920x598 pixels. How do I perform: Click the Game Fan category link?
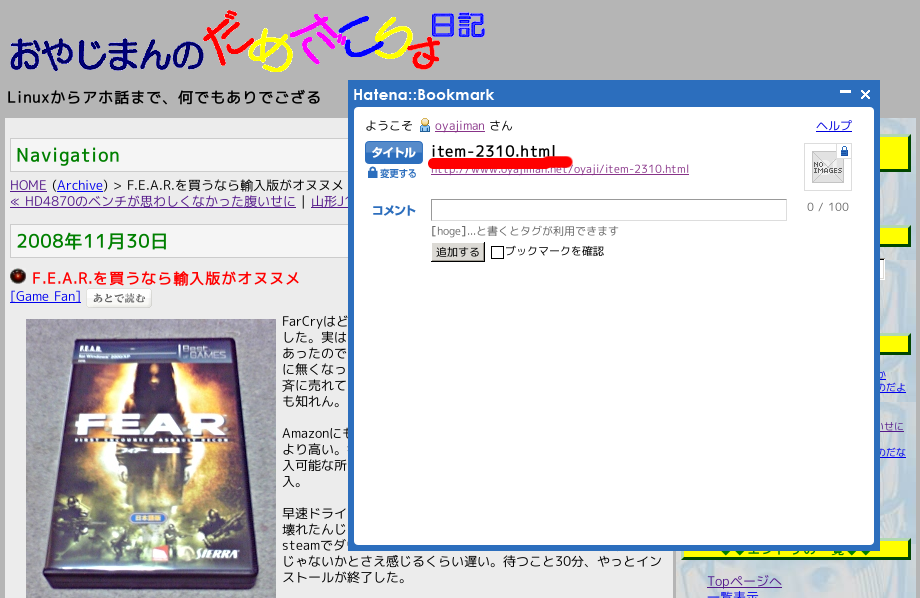[x=45, y=297]
